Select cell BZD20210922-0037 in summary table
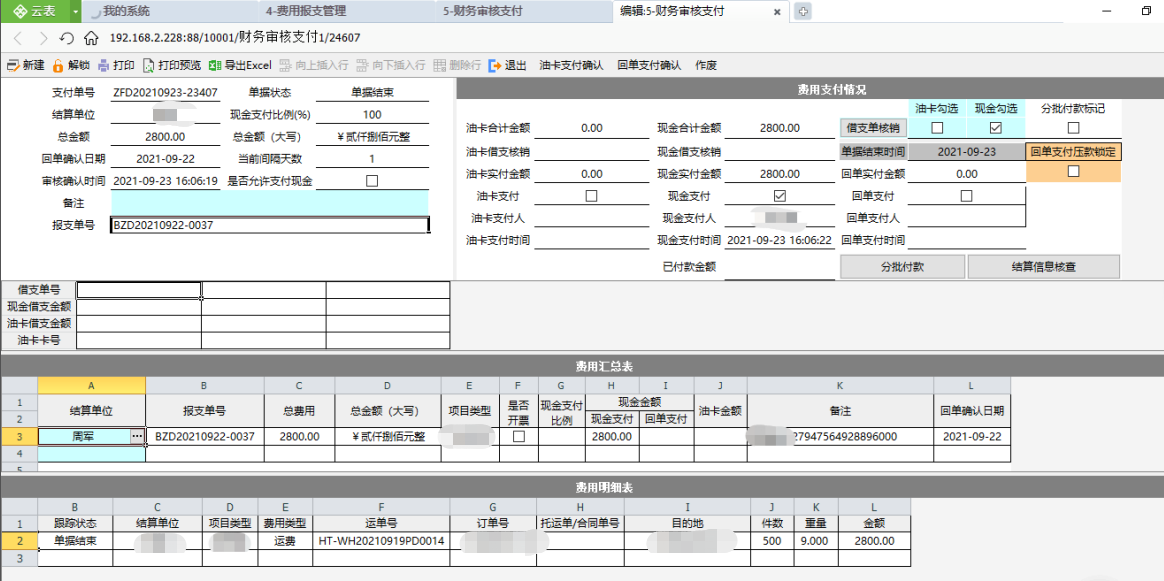 click(x=205, y=436)
